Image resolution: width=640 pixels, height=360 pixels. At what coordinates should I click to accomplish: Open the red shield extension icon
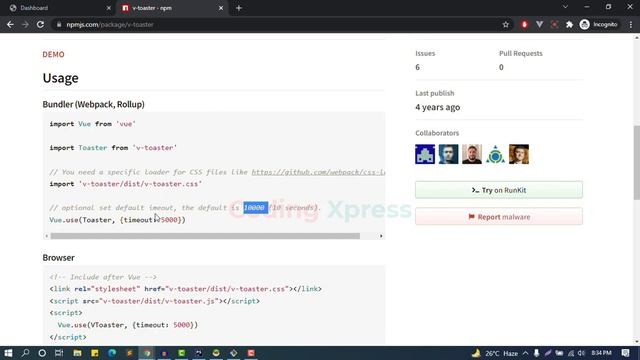point(524,24)
